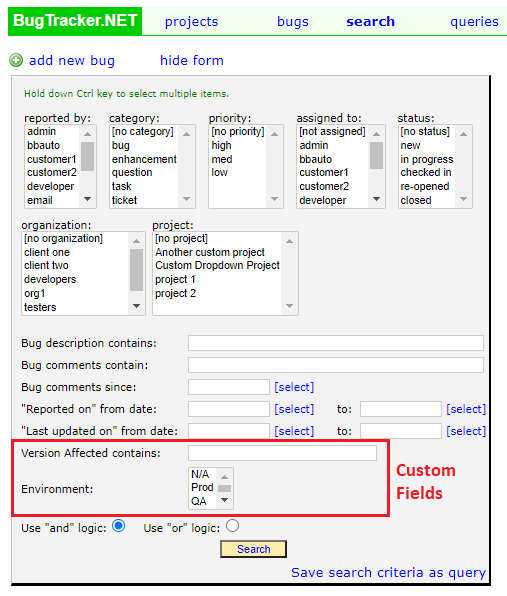Select client one in organization list
The width and height of the screenshot is (507, 596).
(x=47, y=253)
